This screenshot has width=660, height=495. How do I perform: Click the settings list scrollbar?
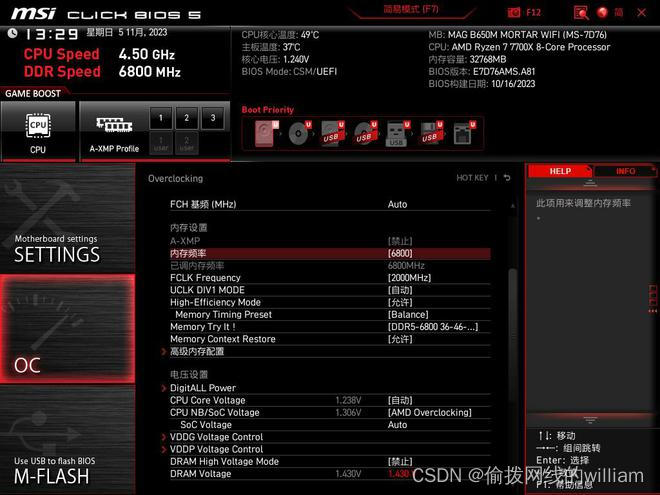[512, 337]
